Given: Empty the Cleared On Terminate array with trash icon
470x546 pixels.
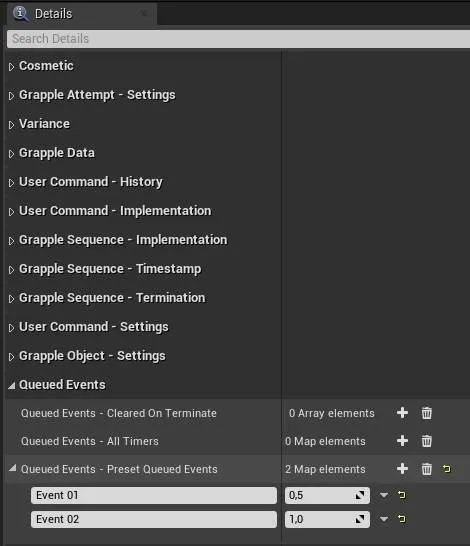Looking at the screenshot, I should pyautogui.click(x=426, y=413).
